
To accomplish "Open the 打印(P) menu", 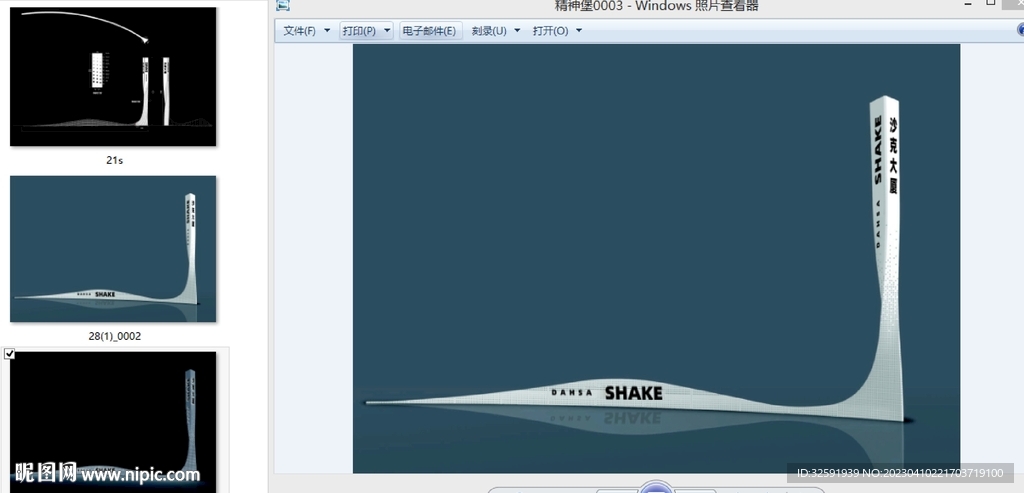I will 359,31.
